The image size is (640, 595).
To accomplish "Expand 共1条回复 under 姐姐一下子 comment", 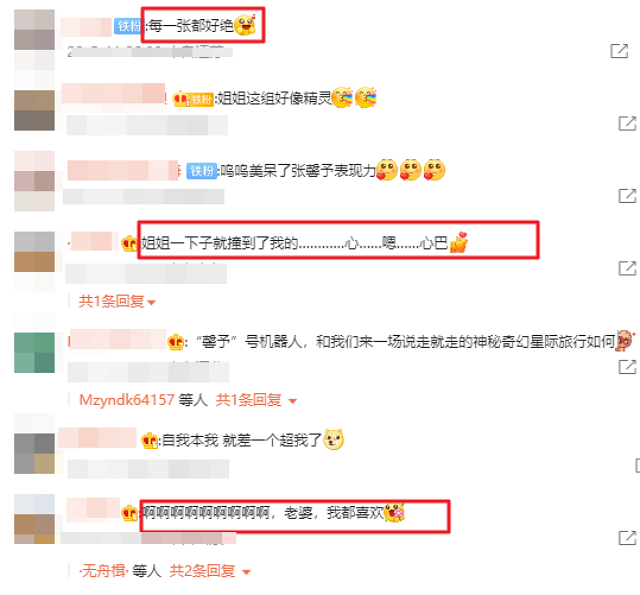I will (117, 302).
